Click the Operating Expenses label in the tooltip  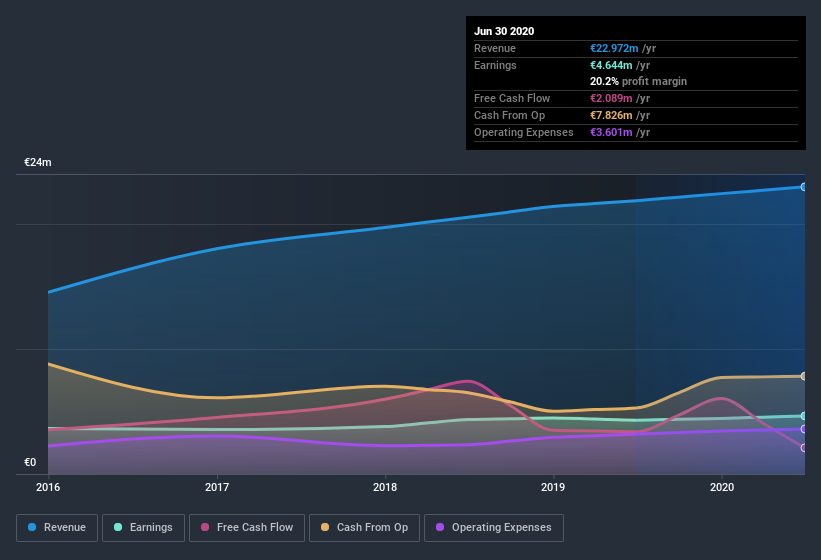tap(524, 132)
